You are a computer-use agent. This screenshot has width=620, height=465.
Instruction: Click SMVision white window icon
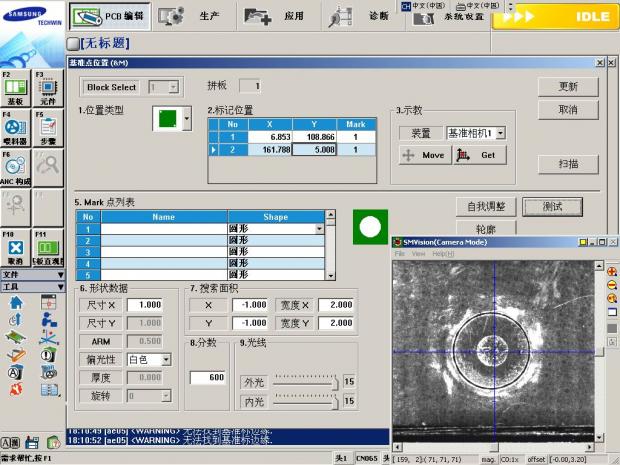click(612, 312)
